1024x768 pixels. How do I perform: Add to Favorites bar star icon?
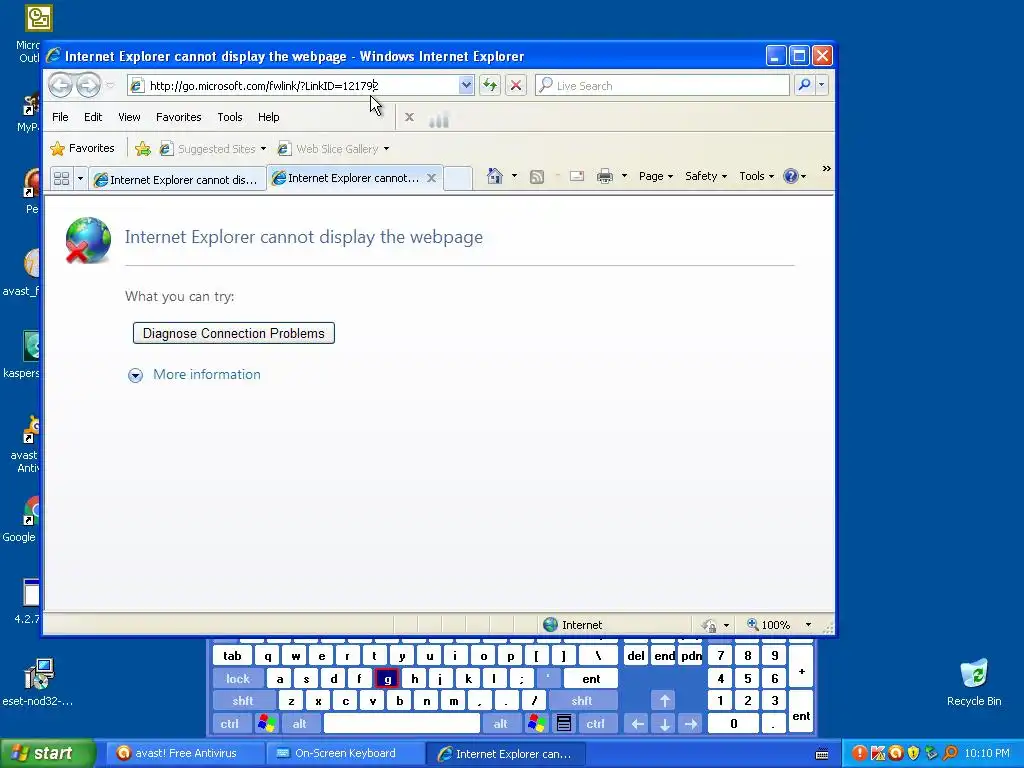point(142,149)
